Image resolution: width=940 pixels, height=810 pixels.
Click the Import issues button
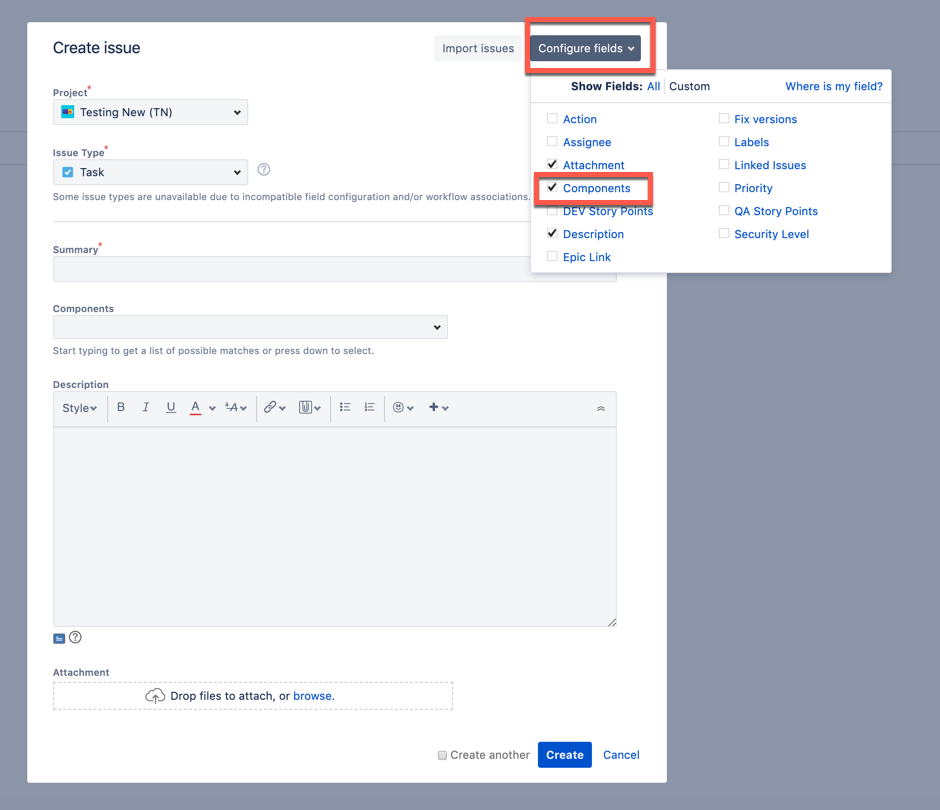(478, 48)
